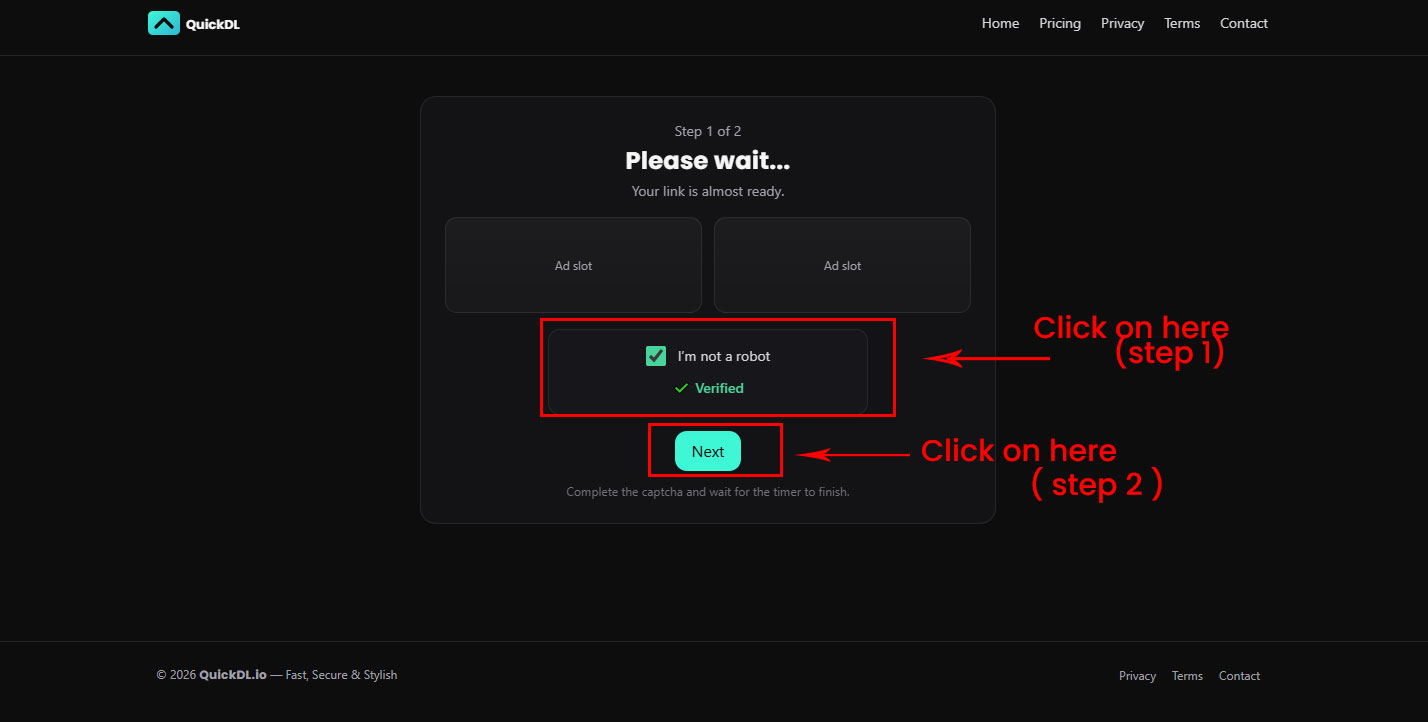This screenshot has width=1428, height=722.
Task: Click the Verified status text
Action: 719,388
